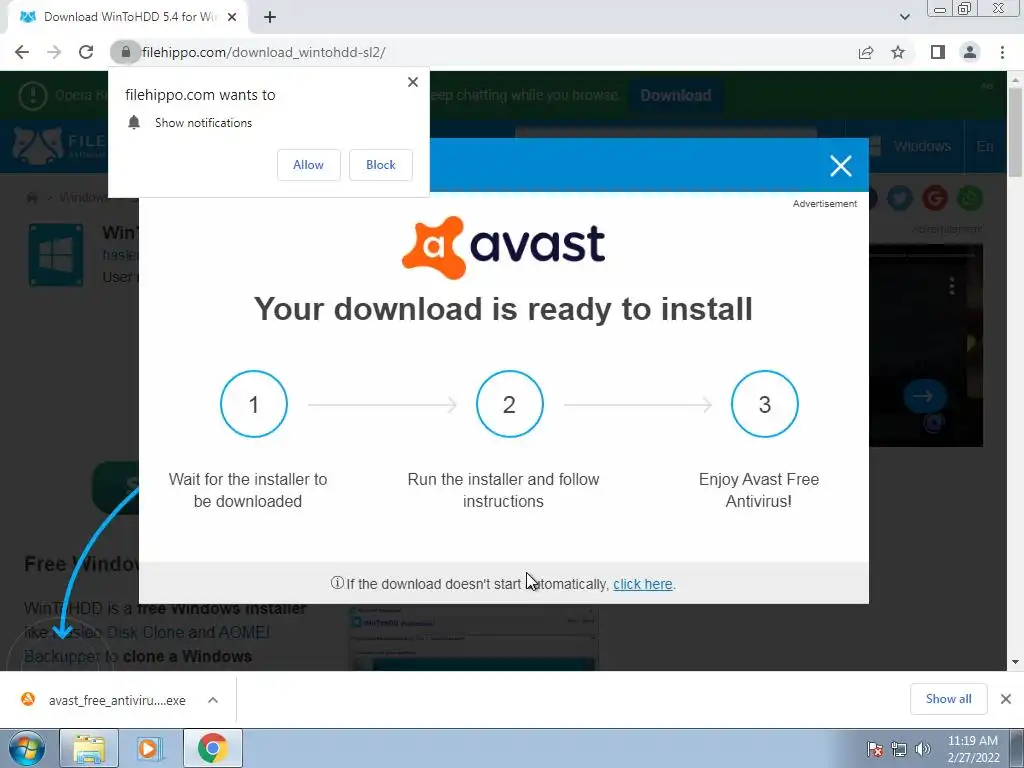Open the En language menu in header

coord(985,146)
